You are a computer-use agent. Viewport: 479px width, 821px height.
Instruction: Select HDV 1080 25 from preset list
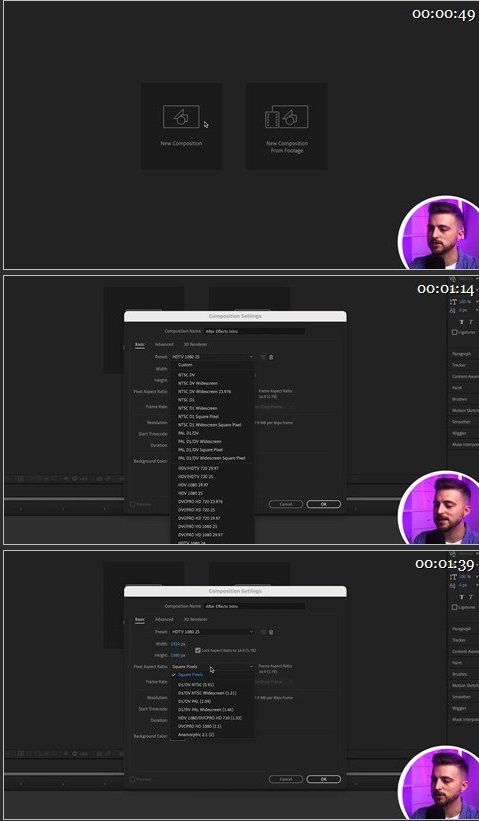(x=191, y=493)
